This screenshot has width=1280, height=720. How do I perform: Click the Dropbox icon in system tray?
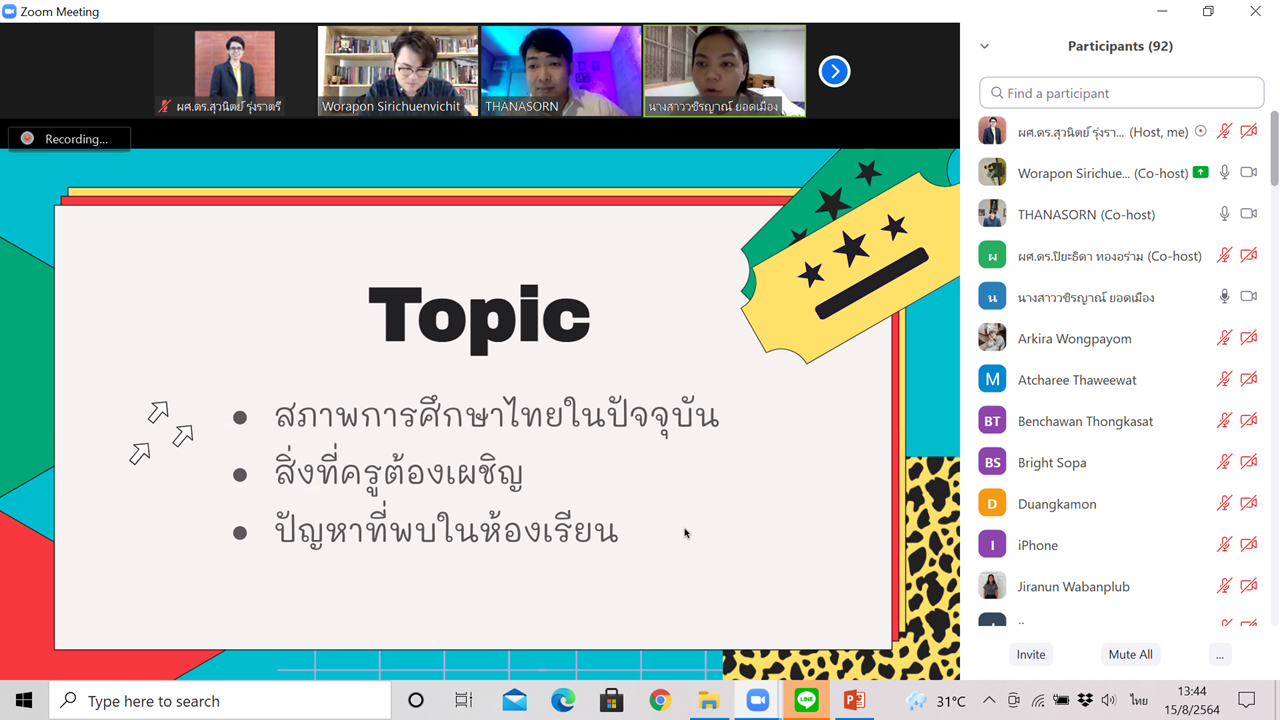click(1085, 700)
